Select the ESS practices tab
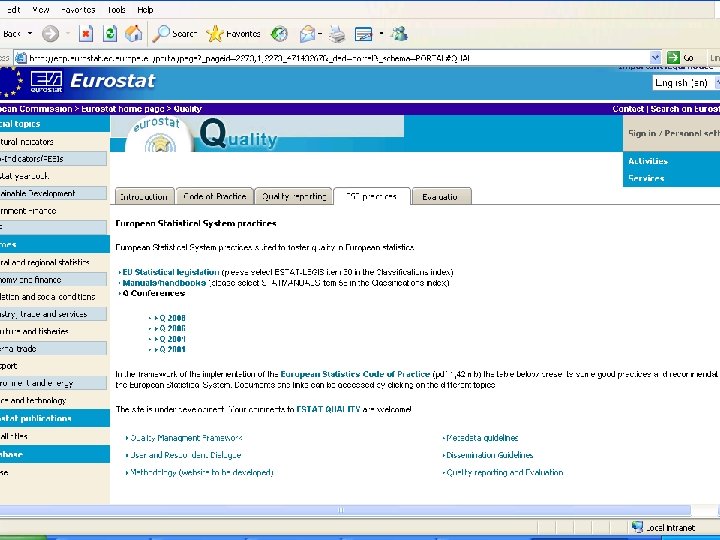This screenshot has width=720, height=540. pos(372,197)
